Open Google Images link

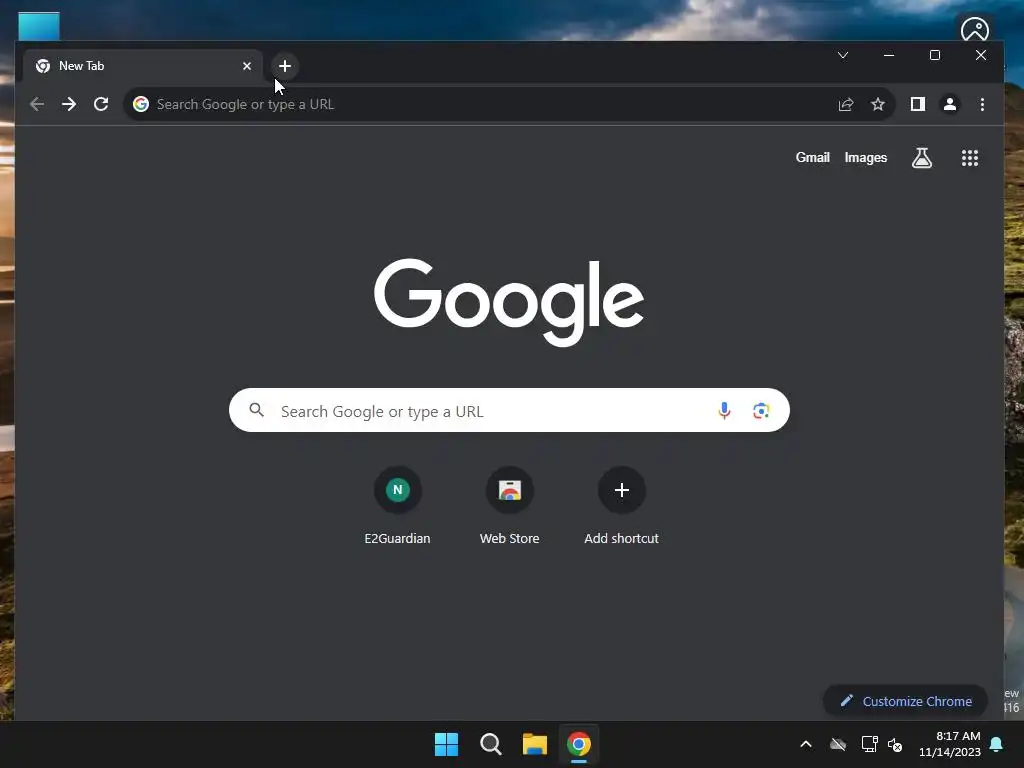pos(865,157)
